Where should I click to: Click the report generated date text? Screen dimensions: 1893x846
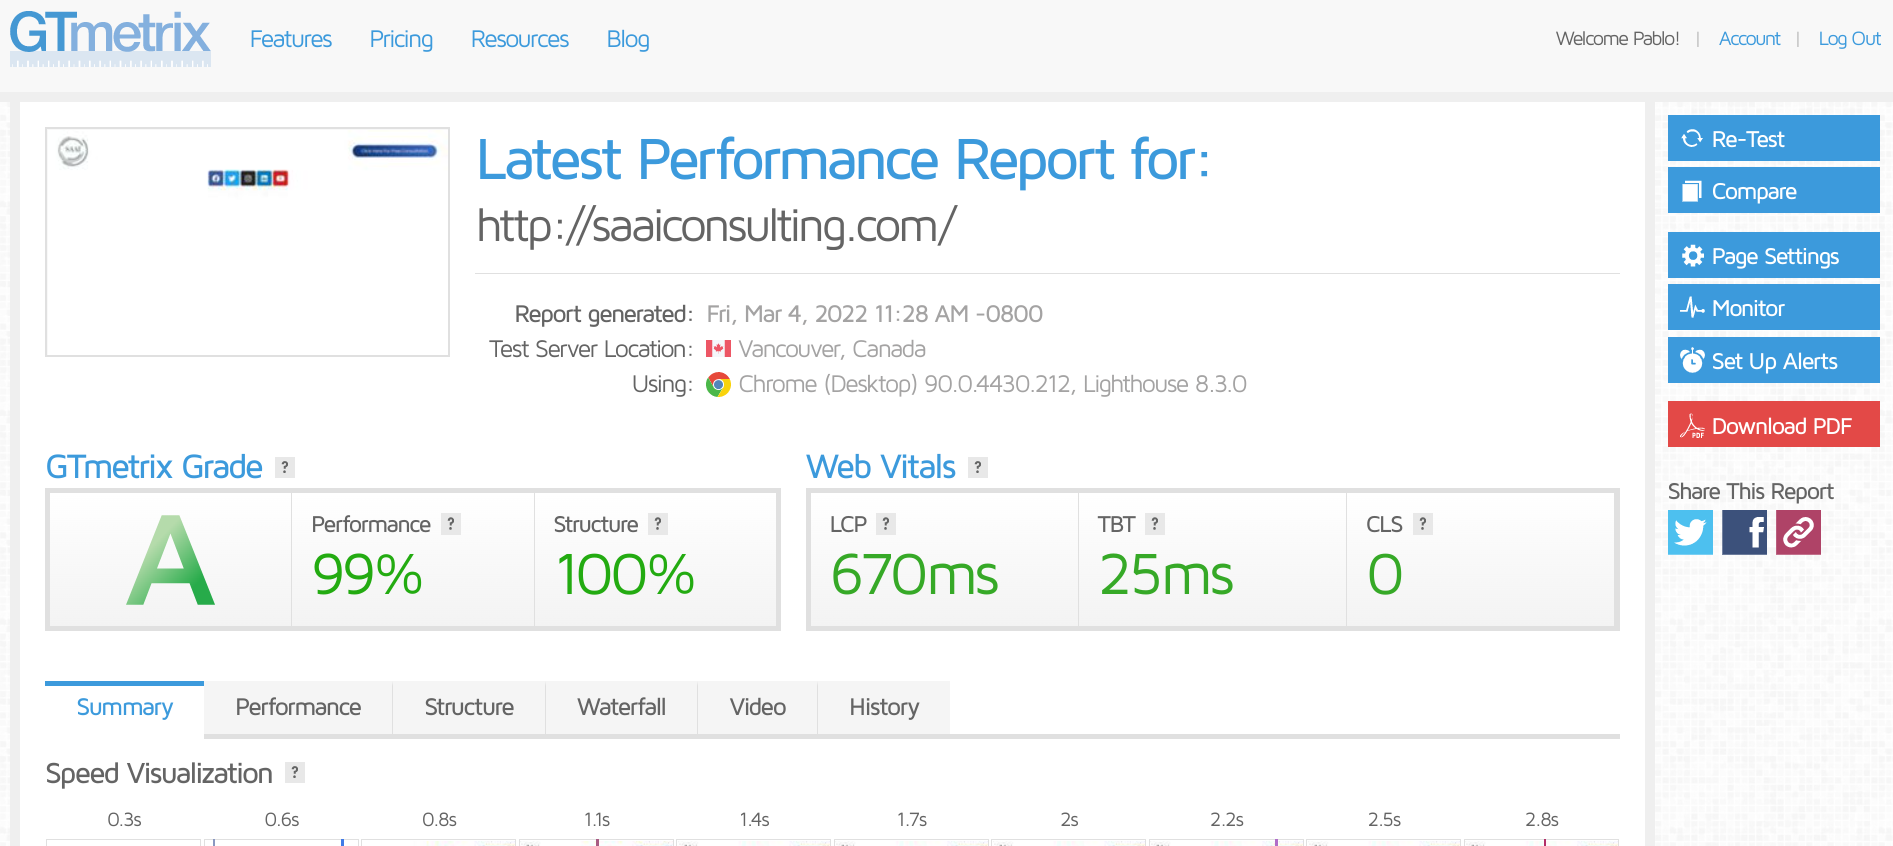[875, 314]
